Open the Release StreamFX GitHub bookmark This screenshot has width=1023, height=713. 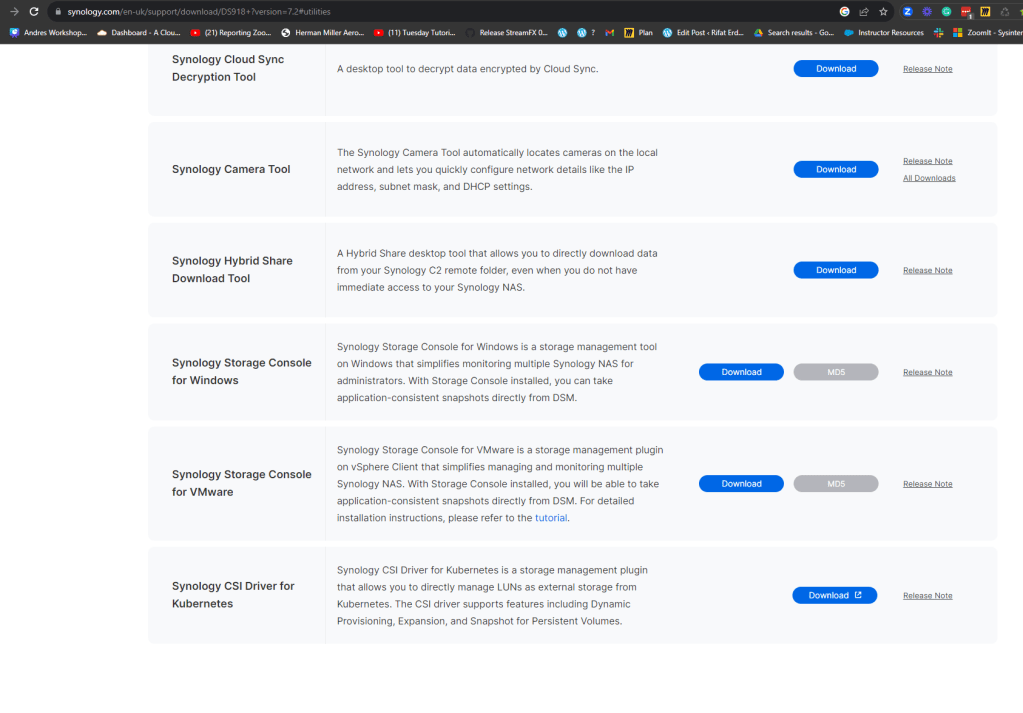tap(507, 33)
